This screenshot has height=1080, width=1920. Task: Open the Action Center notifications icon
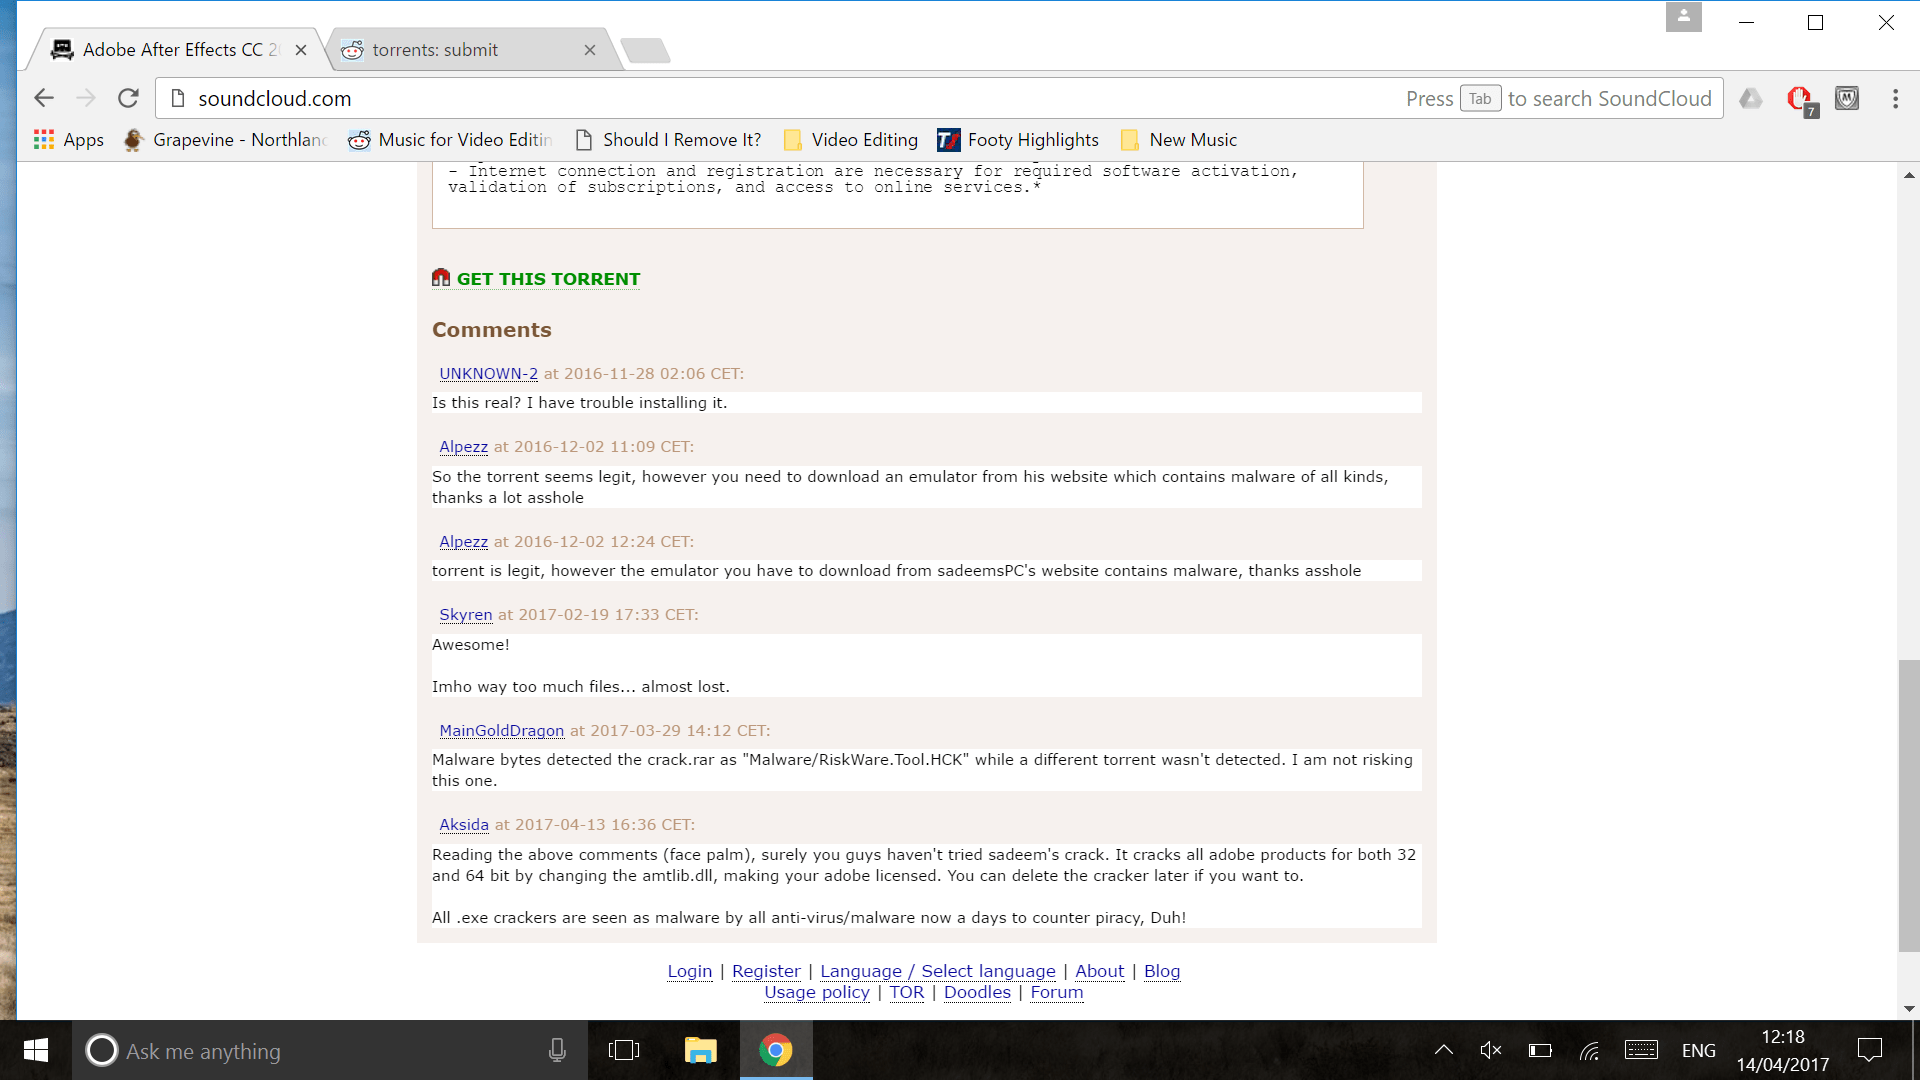click(1870, 1050)
